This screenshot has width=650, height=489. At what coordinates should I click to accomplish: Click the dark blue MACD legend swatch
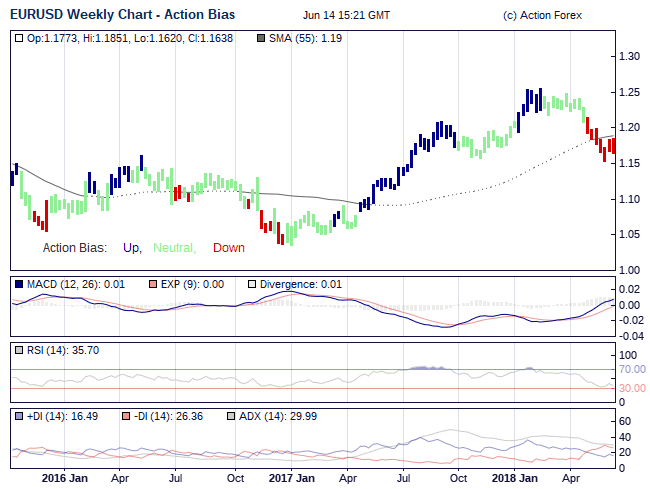pos(19,284)
